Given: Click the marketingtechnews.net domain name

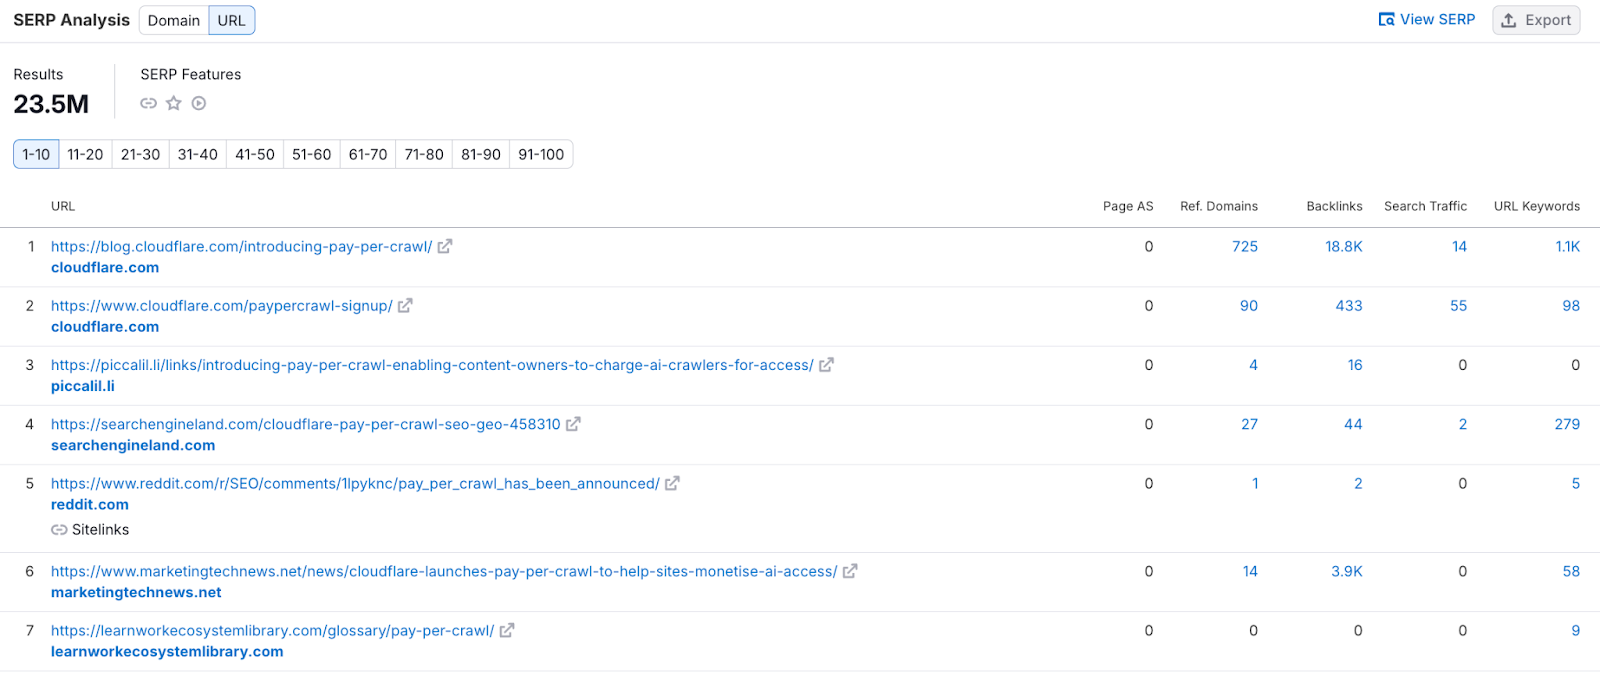Looking at the screenshot, I should 136,592.
